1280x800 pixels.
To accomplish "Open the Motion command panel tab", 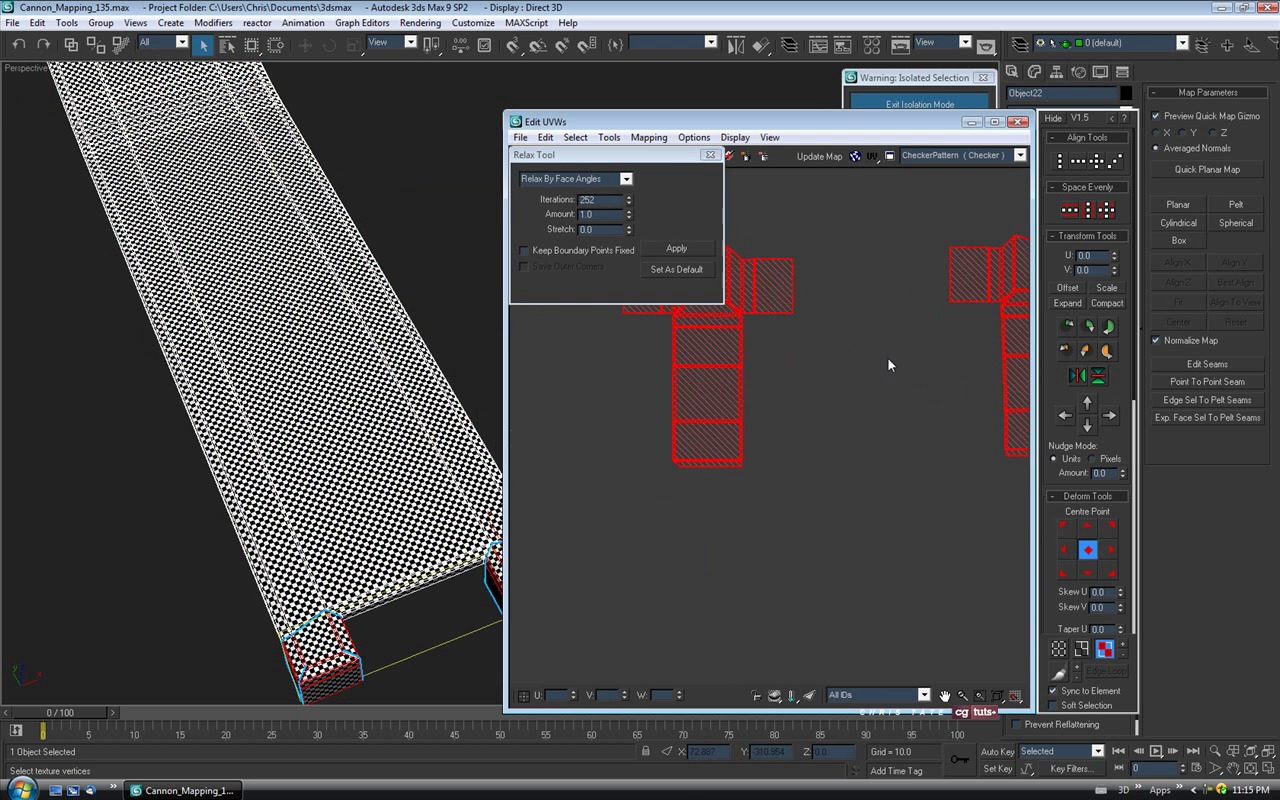I will (1078, 72).
